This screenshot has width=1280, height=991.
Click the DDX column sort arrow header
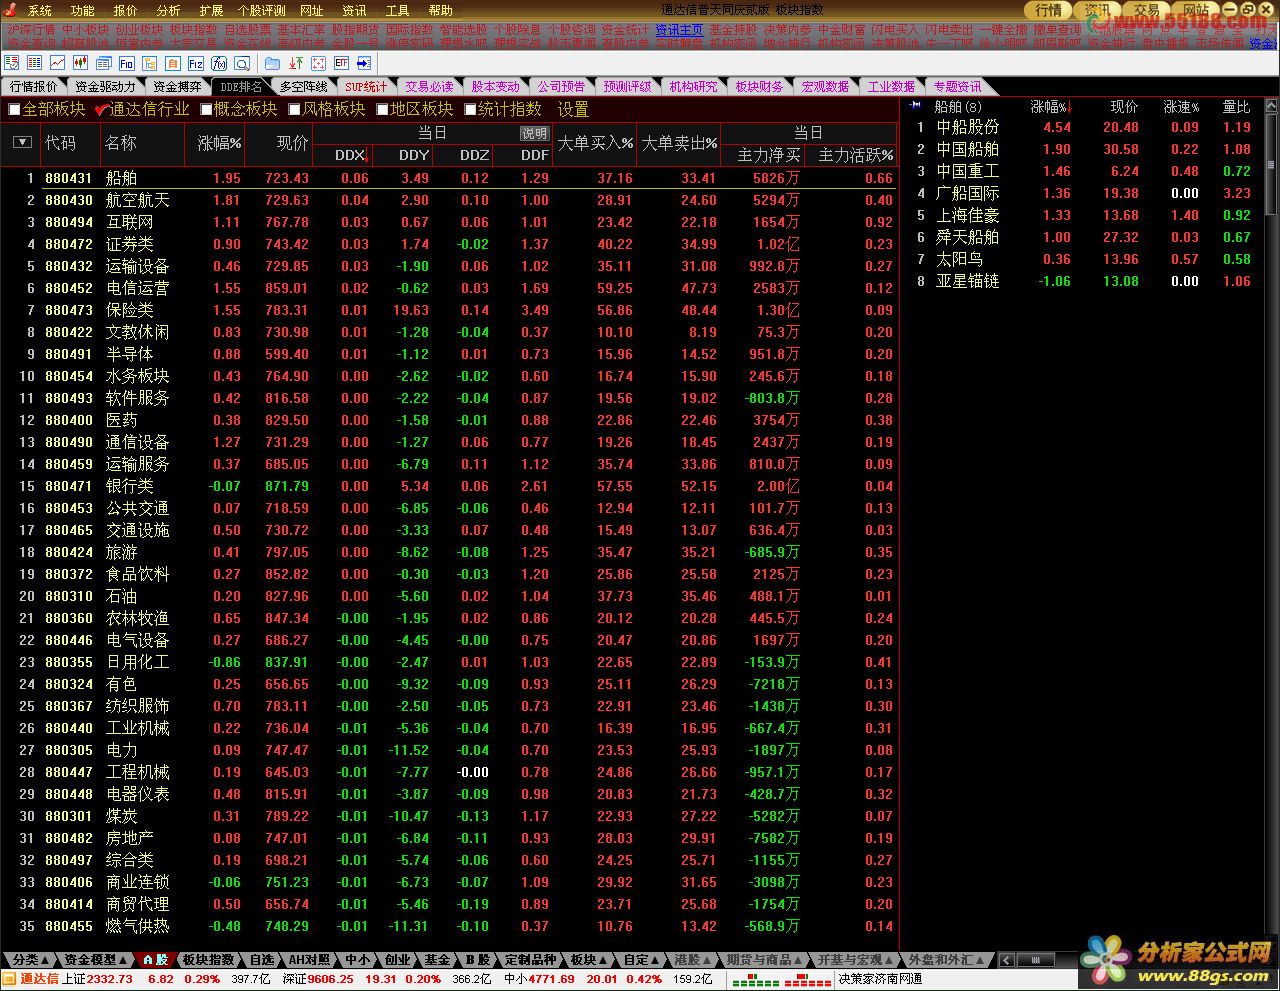pyautogui.click(x=353, y=155)
